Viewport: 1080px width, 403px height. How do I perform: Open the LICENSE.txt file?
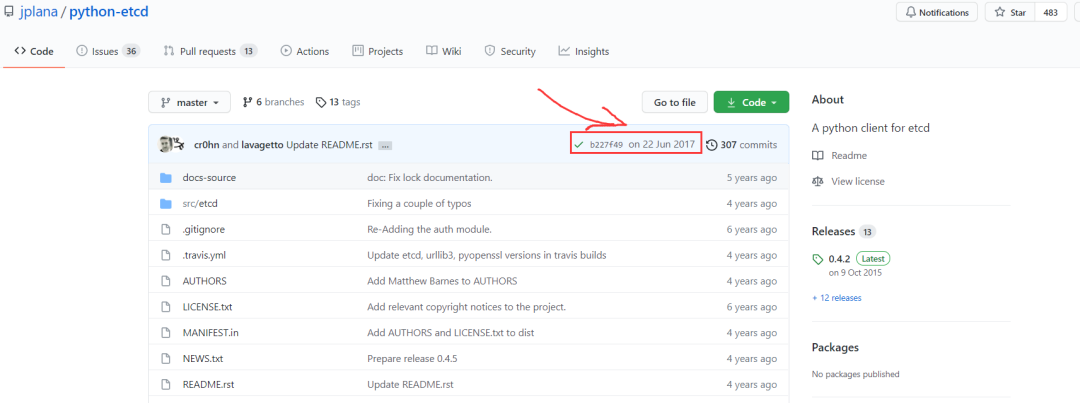coord(207,307)
